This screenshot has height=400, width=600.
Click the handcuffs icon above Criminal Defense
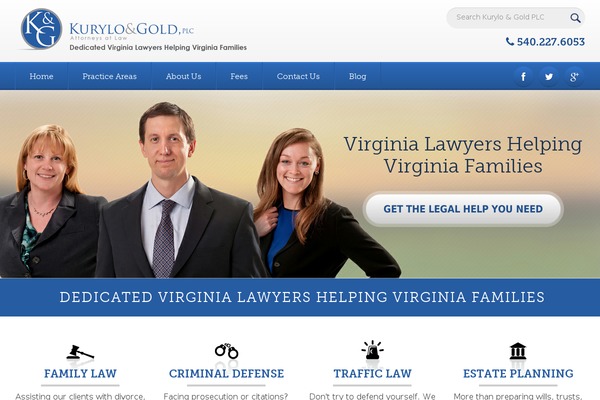[x=226, y=351]
